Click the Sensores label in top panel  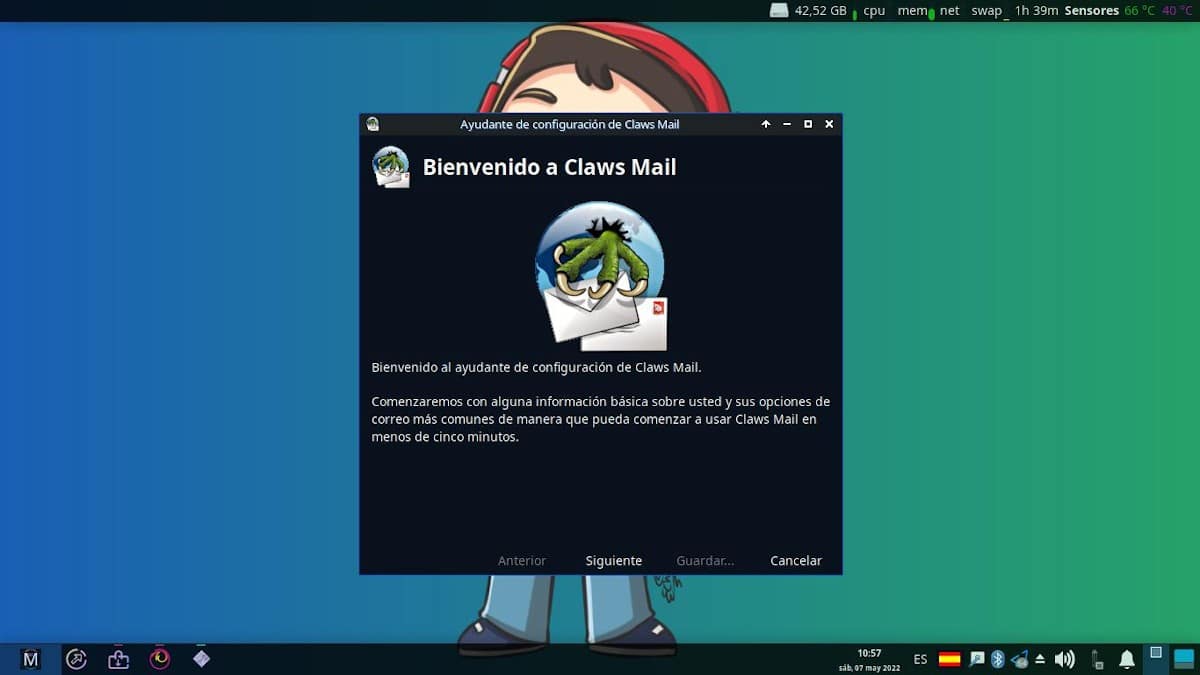click(1091, 11)
